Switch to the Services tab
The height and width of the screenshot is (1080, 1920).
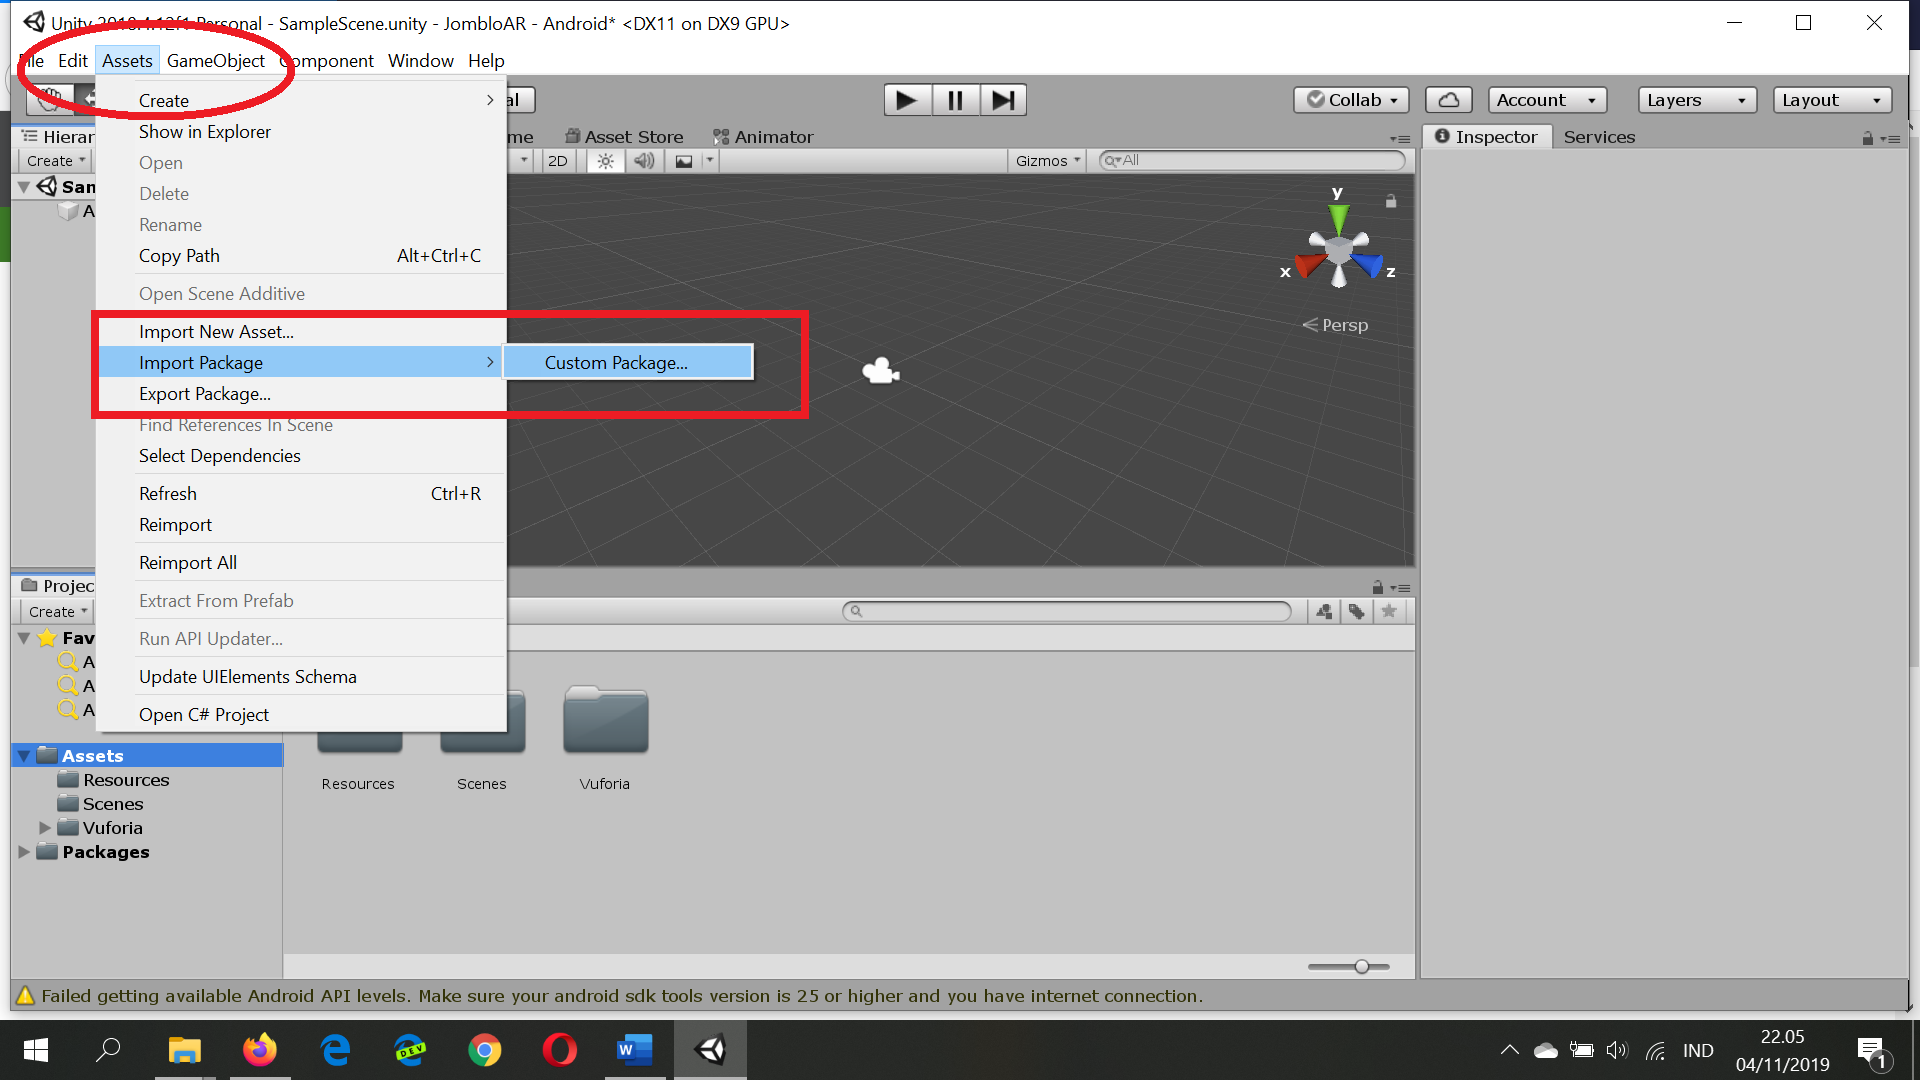(x=1599, y=137)
